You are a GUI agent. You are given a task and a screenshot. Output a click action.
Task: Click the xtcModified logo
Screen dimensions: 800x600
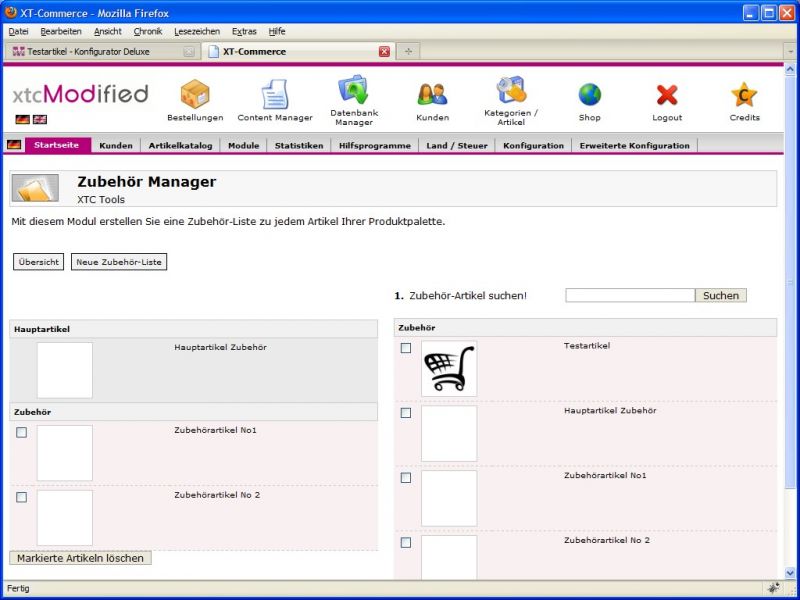pyautogui.click(x=81, y=94)
